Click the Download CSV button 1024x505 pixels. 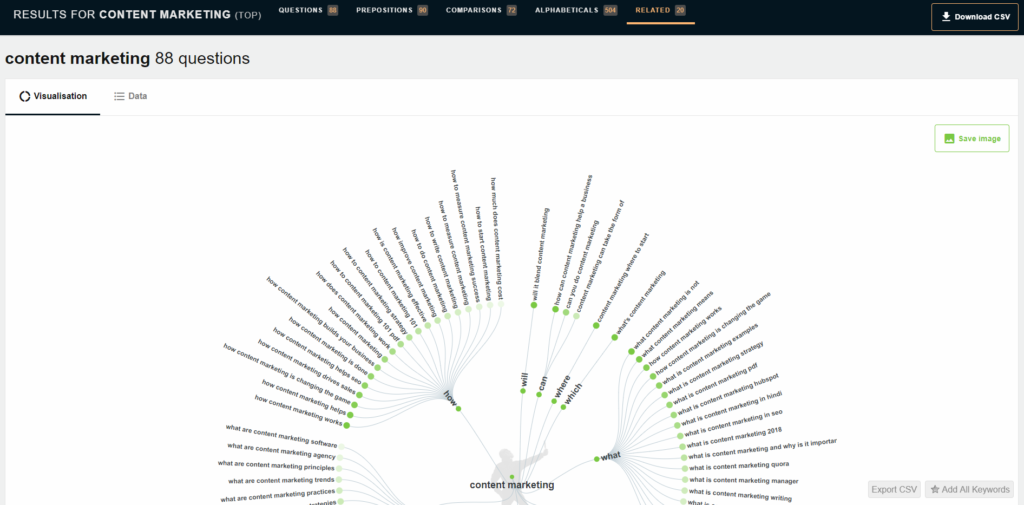coord(975,17)
